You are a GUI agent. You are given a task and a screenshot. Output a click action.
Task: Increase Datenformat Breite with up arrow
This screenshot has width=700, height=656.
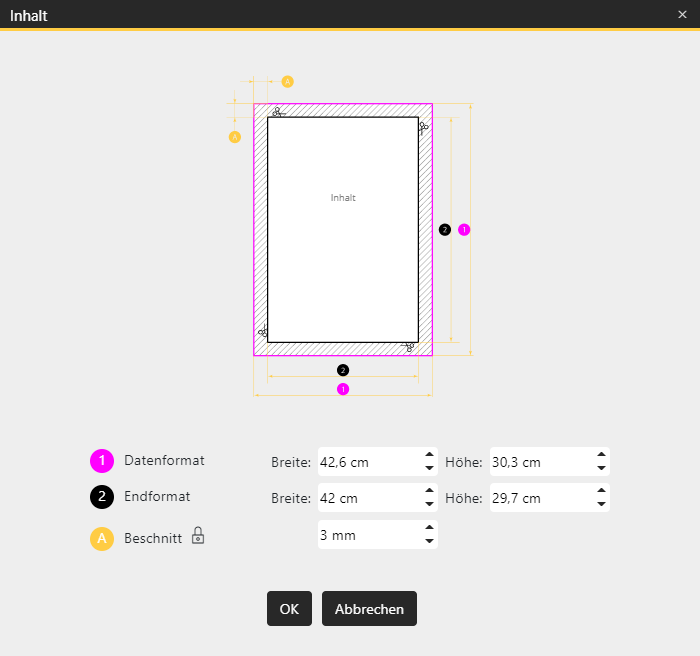click(x=429, y=455)
